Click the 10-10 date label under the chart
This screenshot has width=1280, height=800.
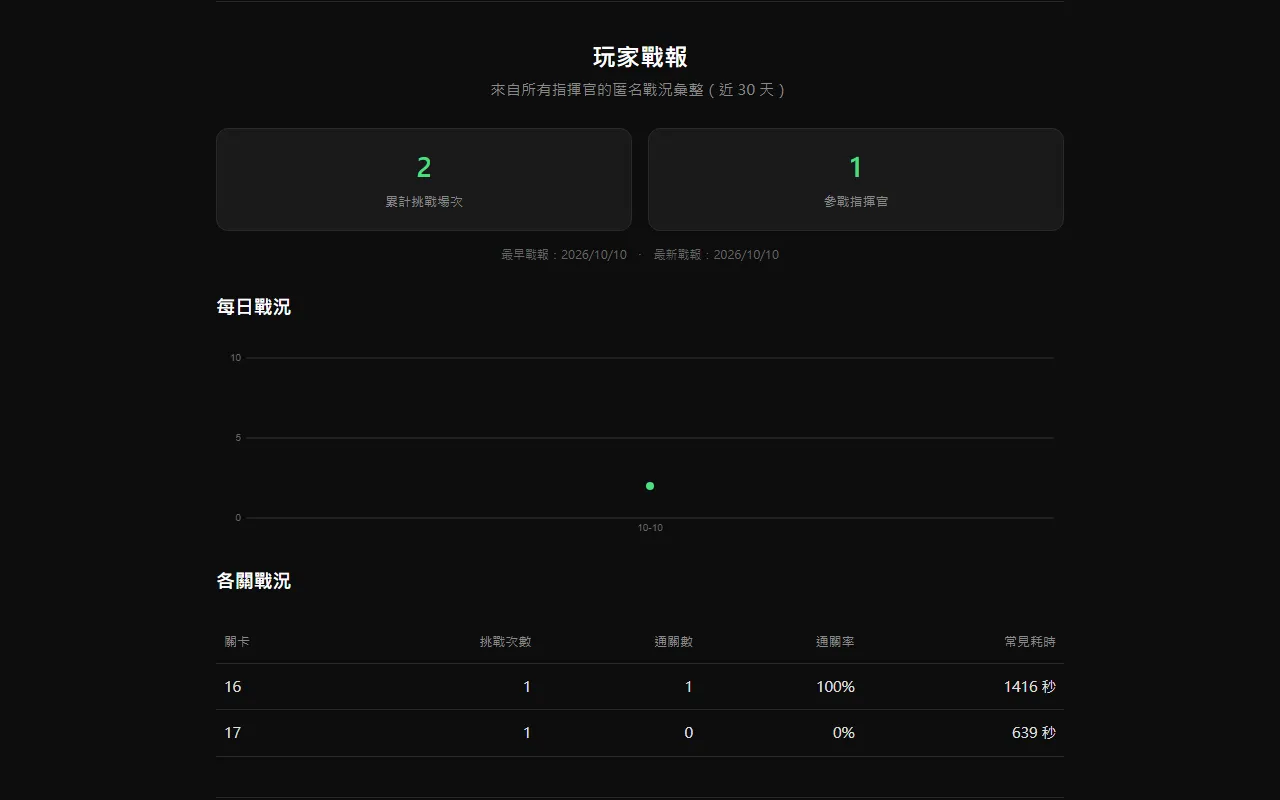pyautogui.click(x=650, y=528)
